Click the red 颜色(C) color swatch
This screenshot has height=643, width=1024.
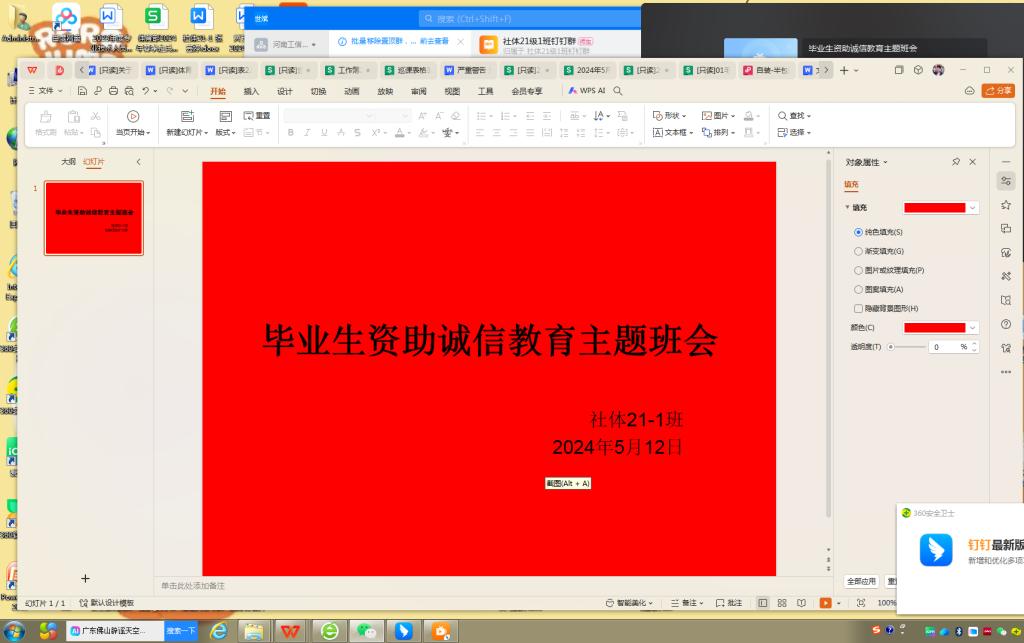point(935,328)
